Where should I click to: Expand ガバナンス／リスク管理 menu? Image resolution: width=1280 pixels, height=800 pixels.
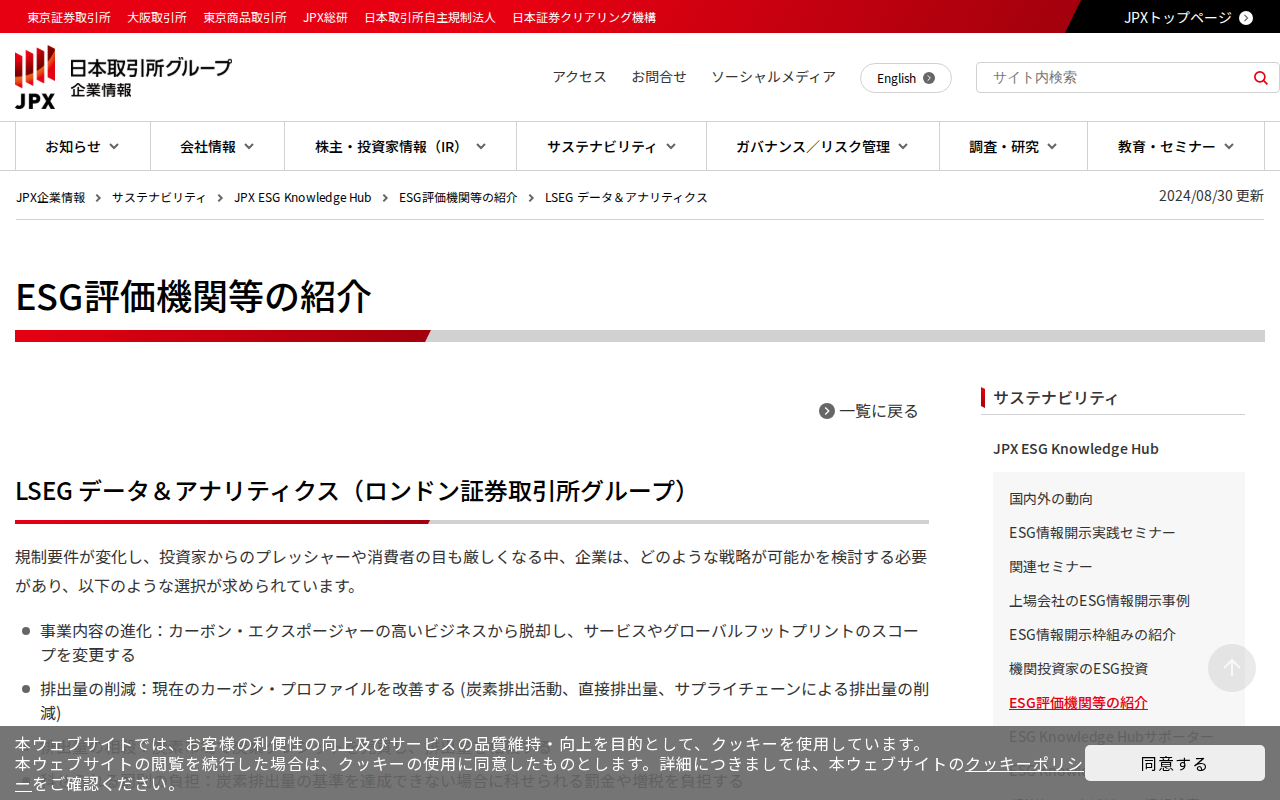click(x=823, y=146)
